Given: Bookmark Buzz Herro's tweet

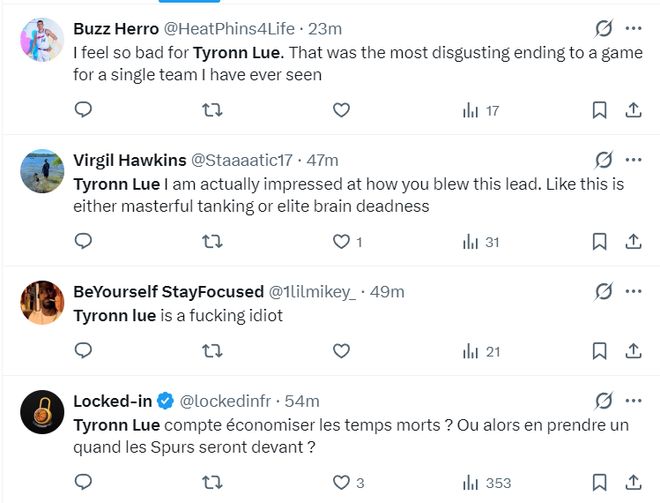Looking at the screenshot, I should click(x=599, y=110).
